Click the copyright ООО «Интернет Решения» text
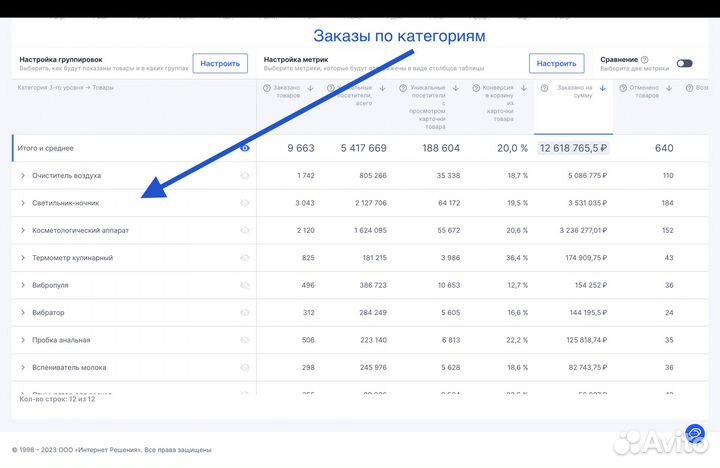The image size is (720, 468). (x=112, y=450)
